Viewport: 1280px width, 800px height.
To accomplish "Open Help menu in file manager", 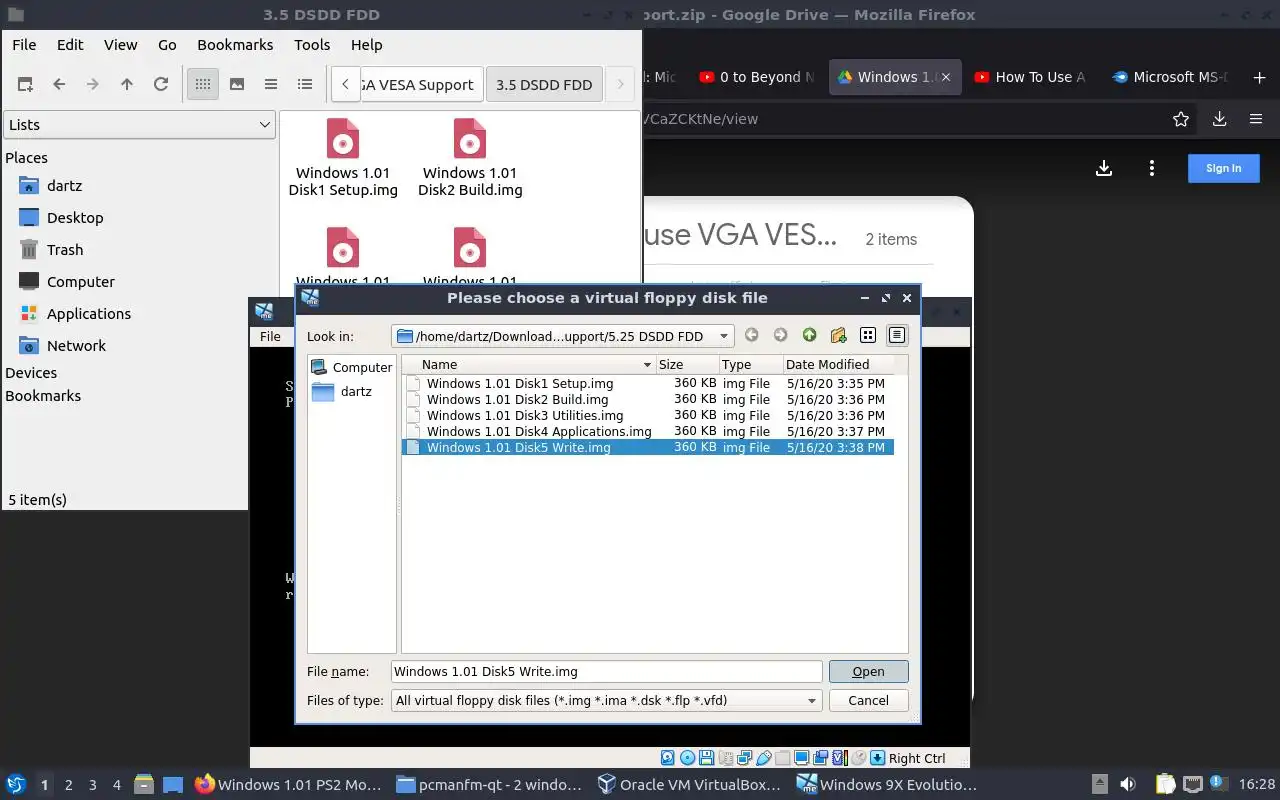I will (366, 45).
